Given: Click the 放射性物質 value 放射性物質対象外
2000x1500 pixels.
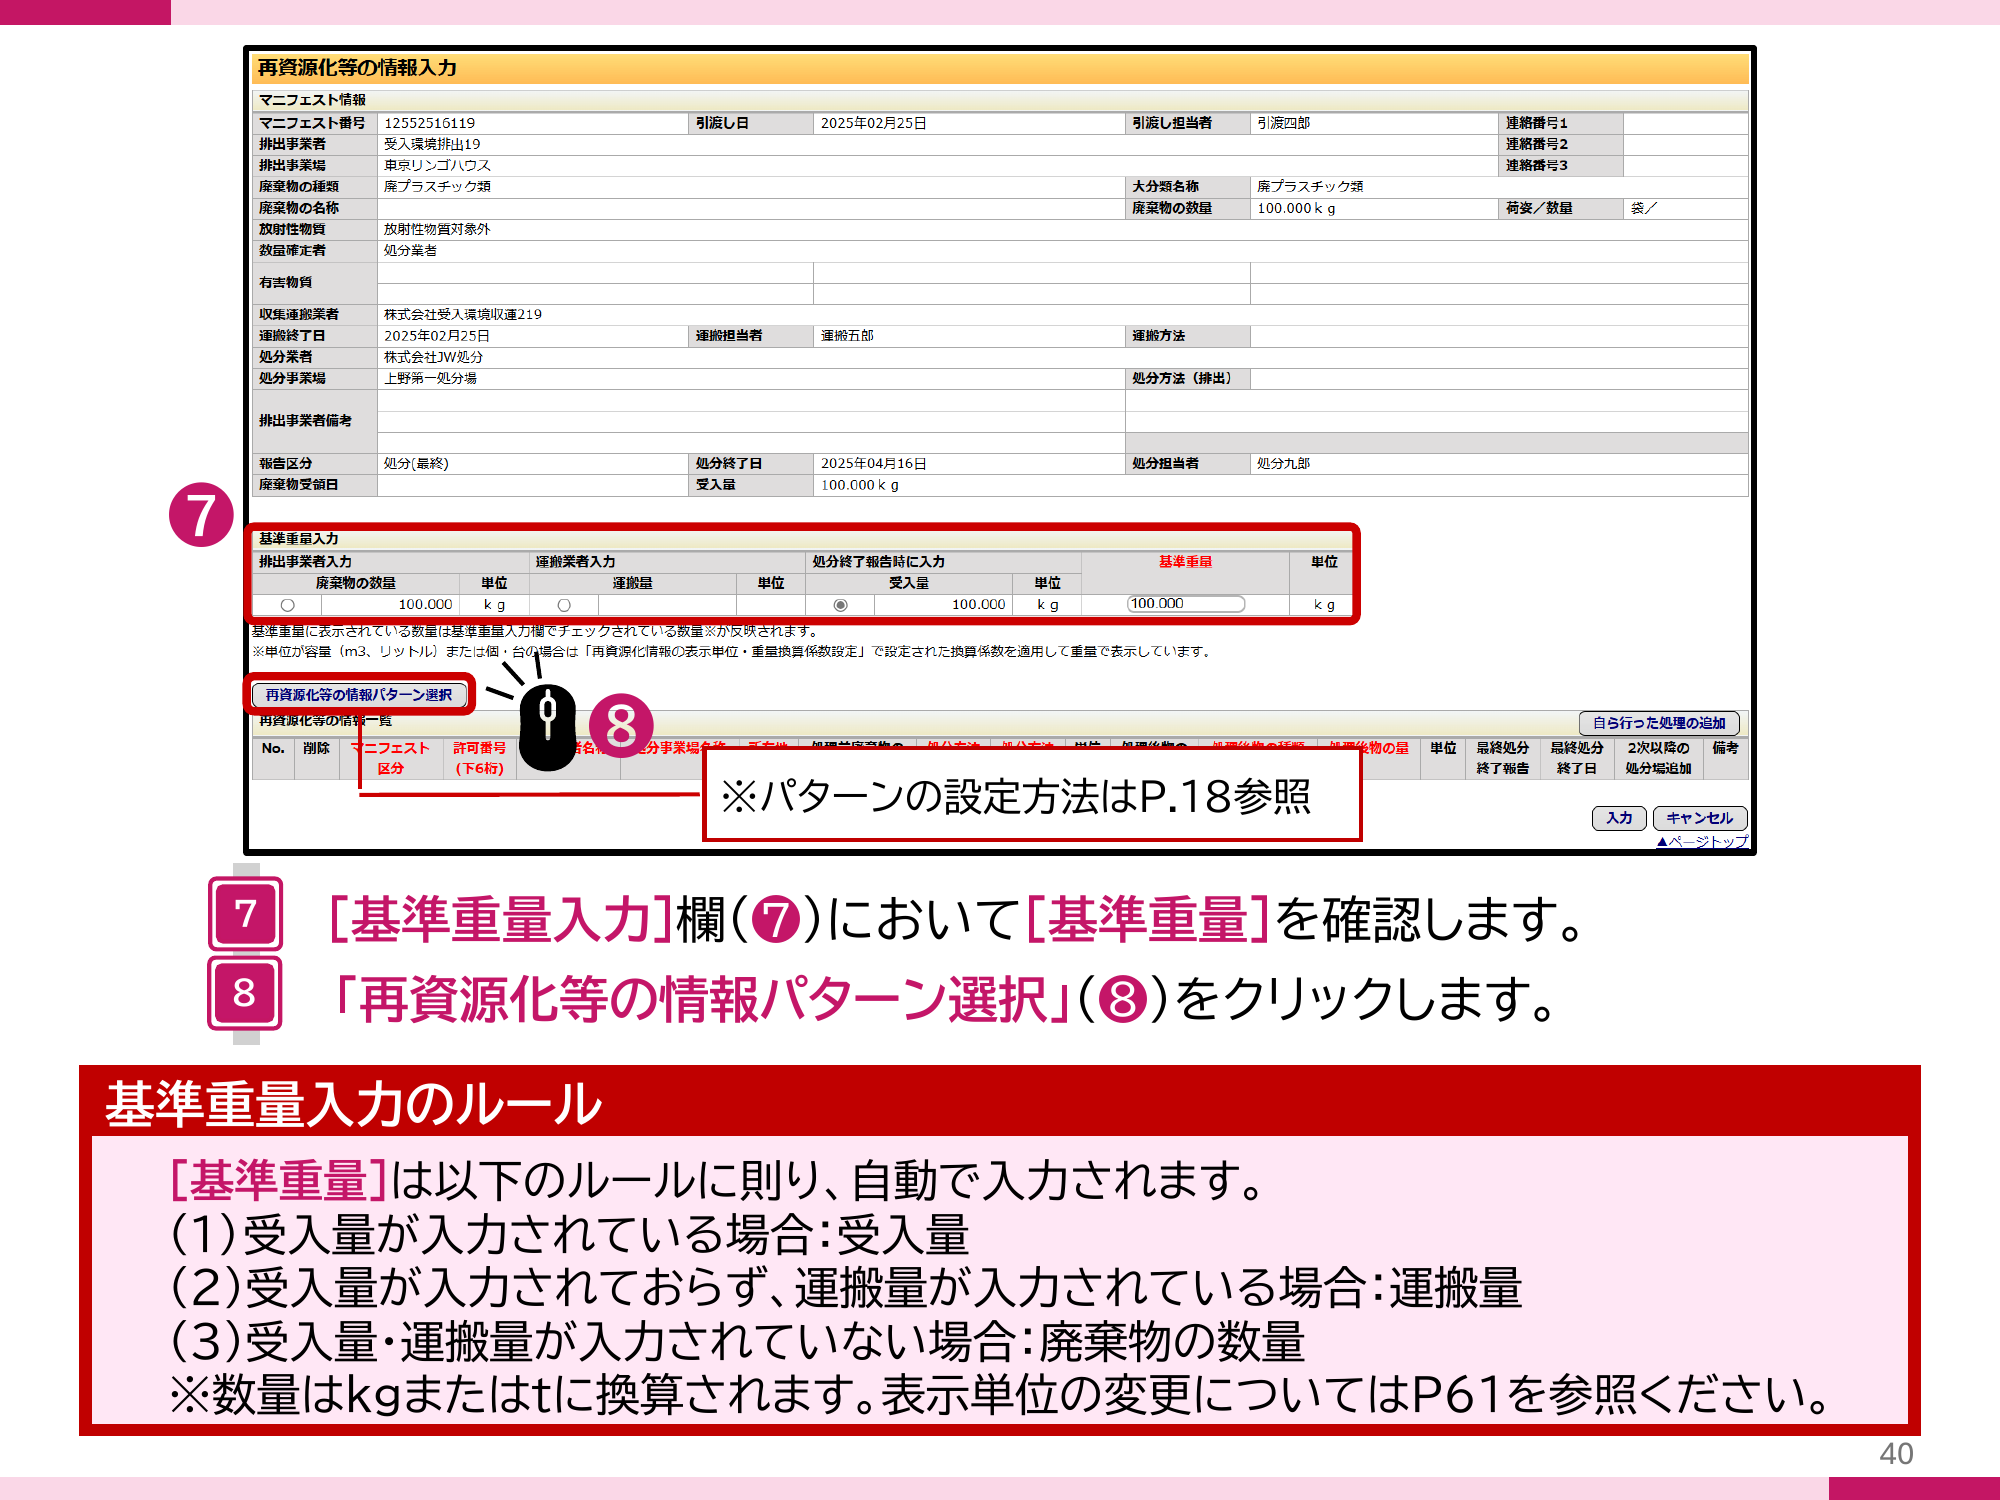Looking at the screenshot, I should click(437, 229).
